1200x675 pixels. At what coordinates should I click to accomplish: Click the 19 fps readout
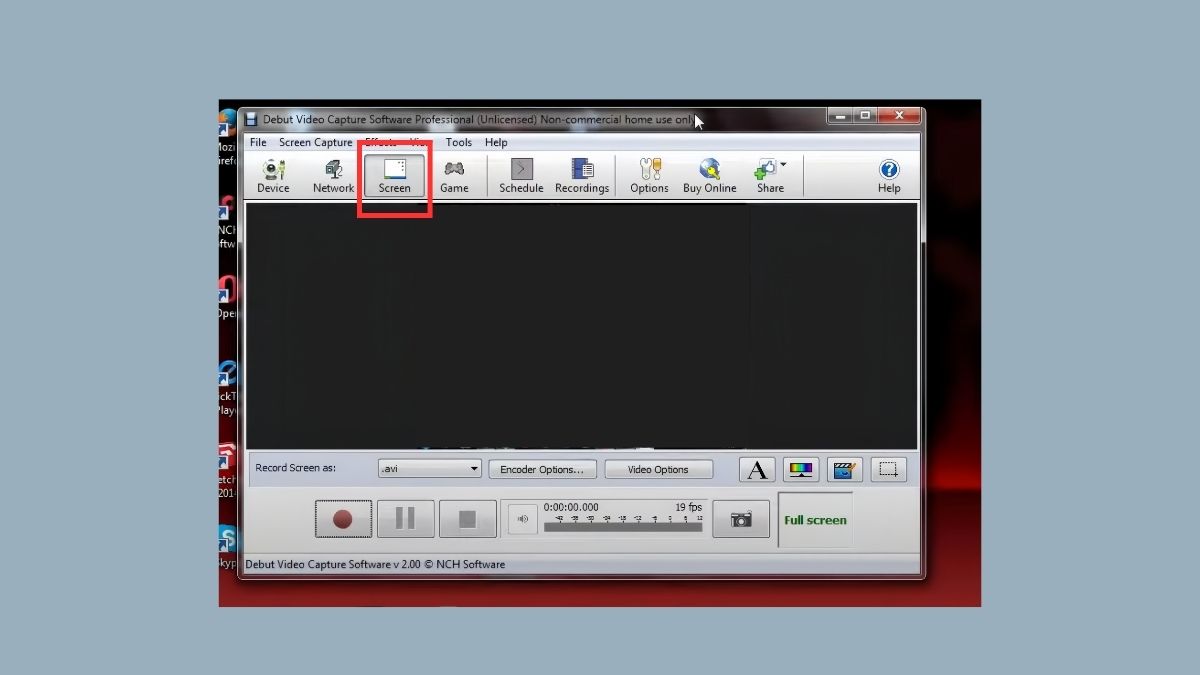[x=688, y=507]
